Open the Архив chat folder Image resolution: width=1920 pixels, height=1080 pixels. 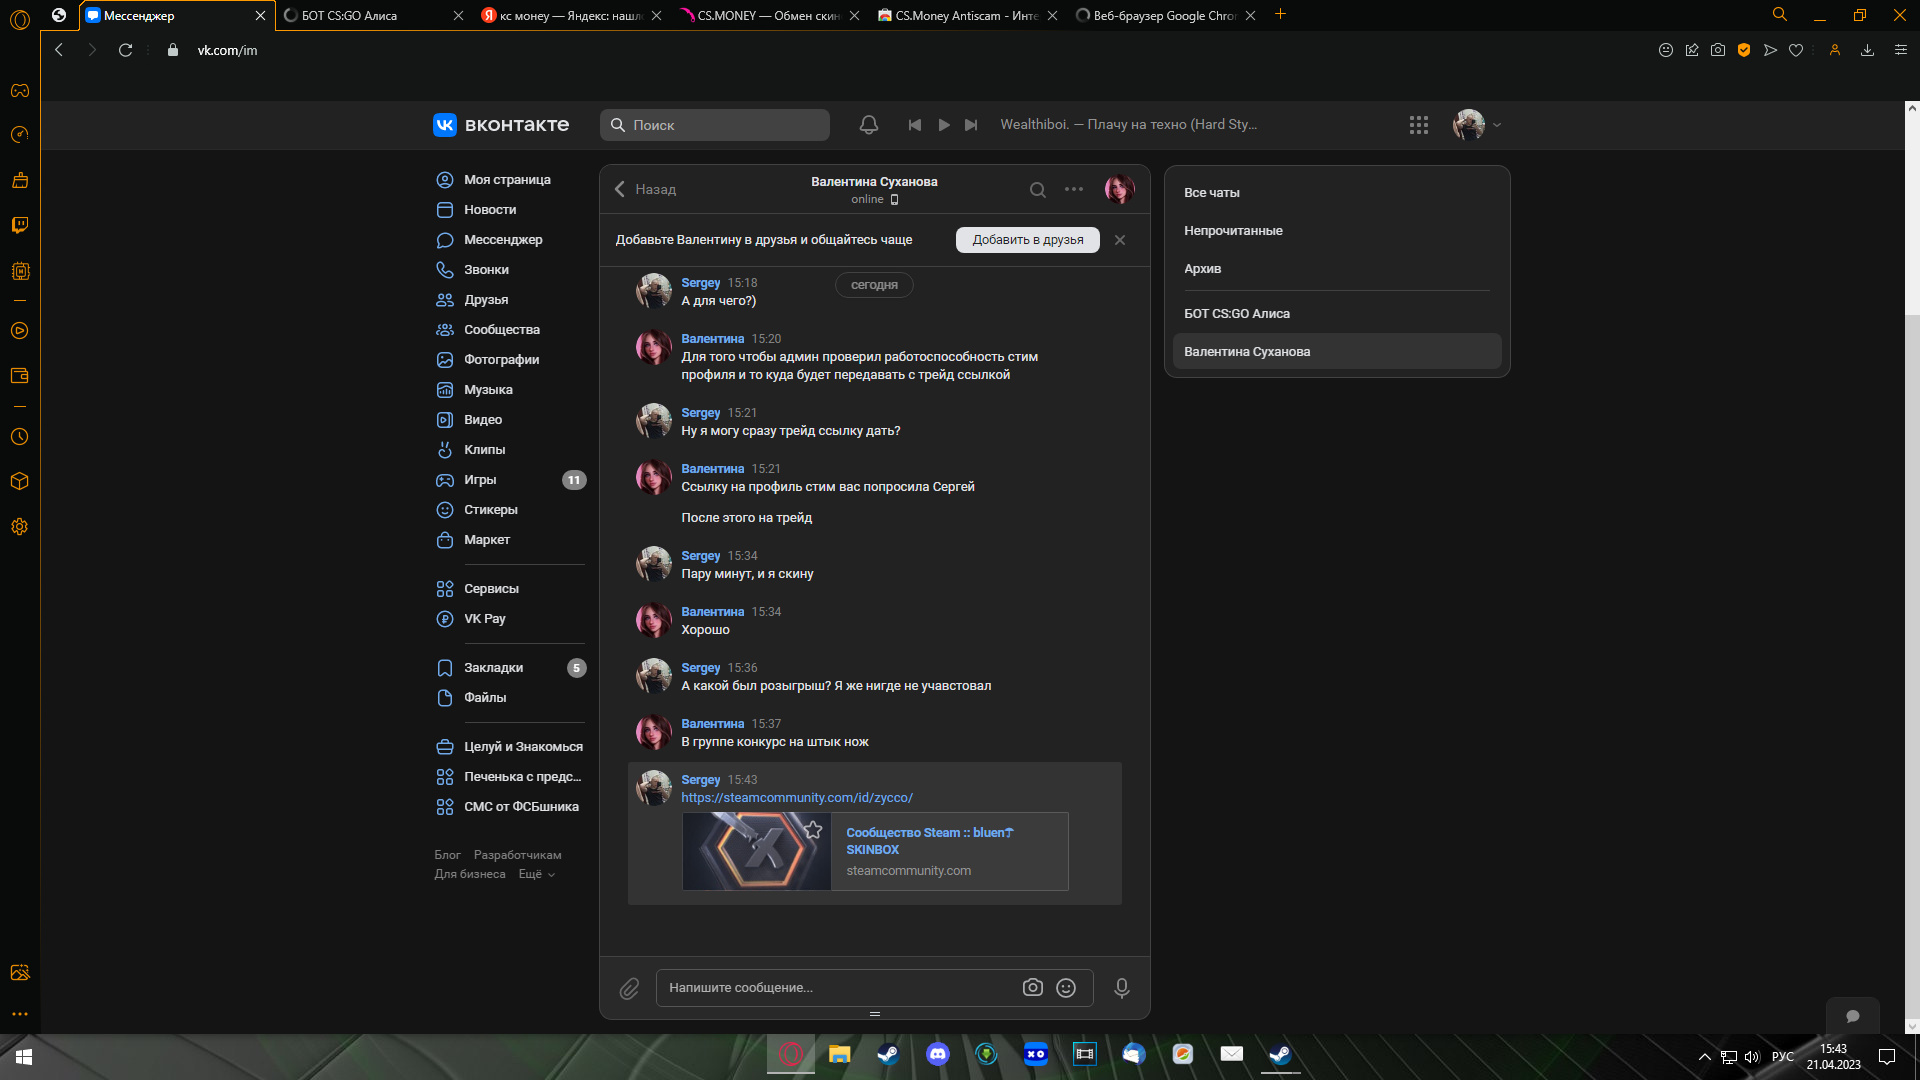pyautogui.click(x=1337, y=269)
